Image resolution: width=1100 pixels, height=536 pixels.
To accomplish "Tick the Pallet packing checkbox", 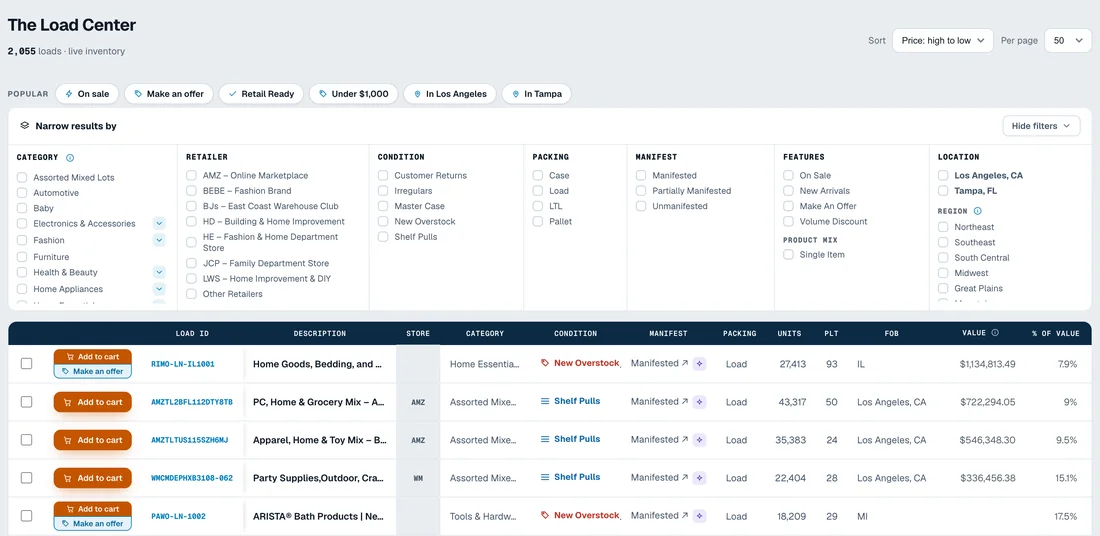I will 538,222.
